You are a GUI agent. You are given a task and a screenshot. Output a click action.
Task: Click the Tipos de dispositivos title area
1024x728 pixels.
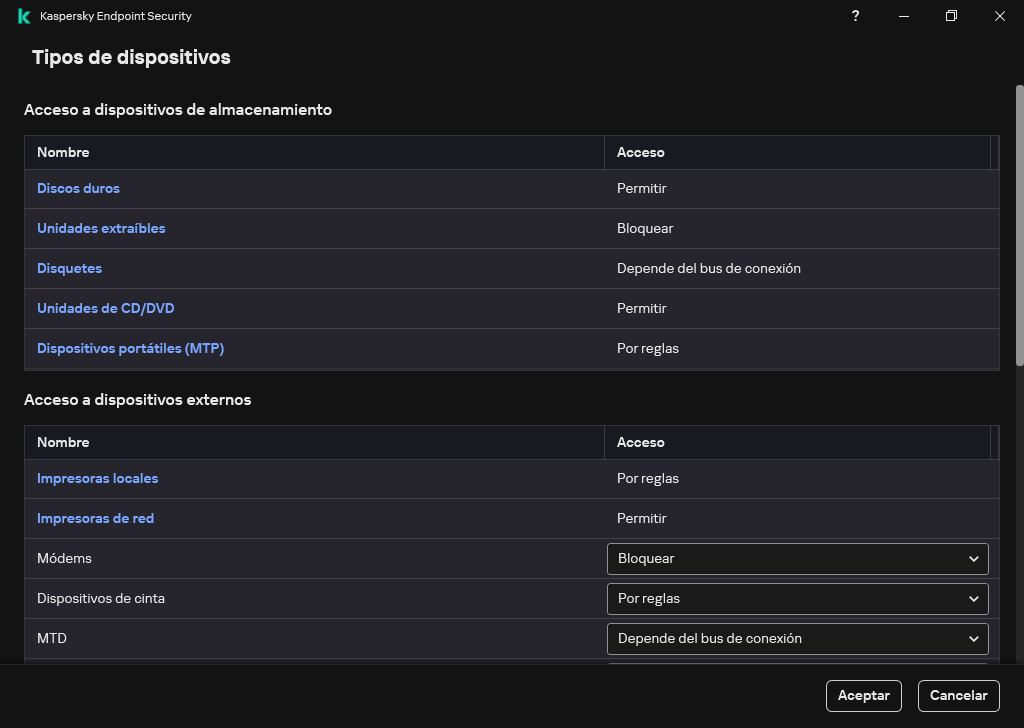click(x=131, y=57)
